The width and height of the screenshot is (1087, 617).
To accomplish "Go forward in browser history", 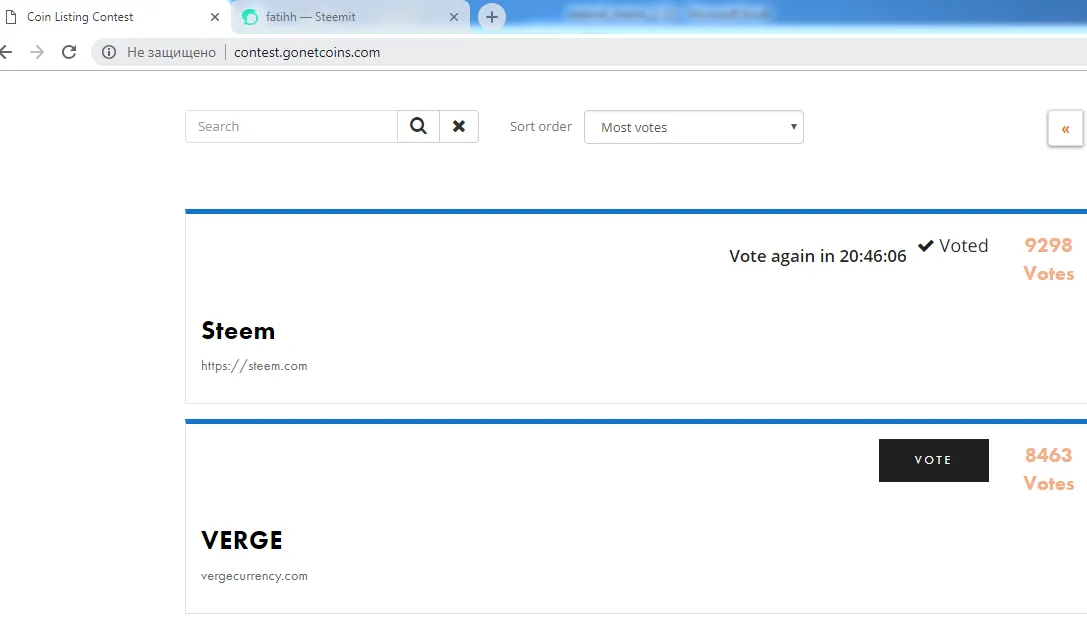I will (x=37, y=52).
